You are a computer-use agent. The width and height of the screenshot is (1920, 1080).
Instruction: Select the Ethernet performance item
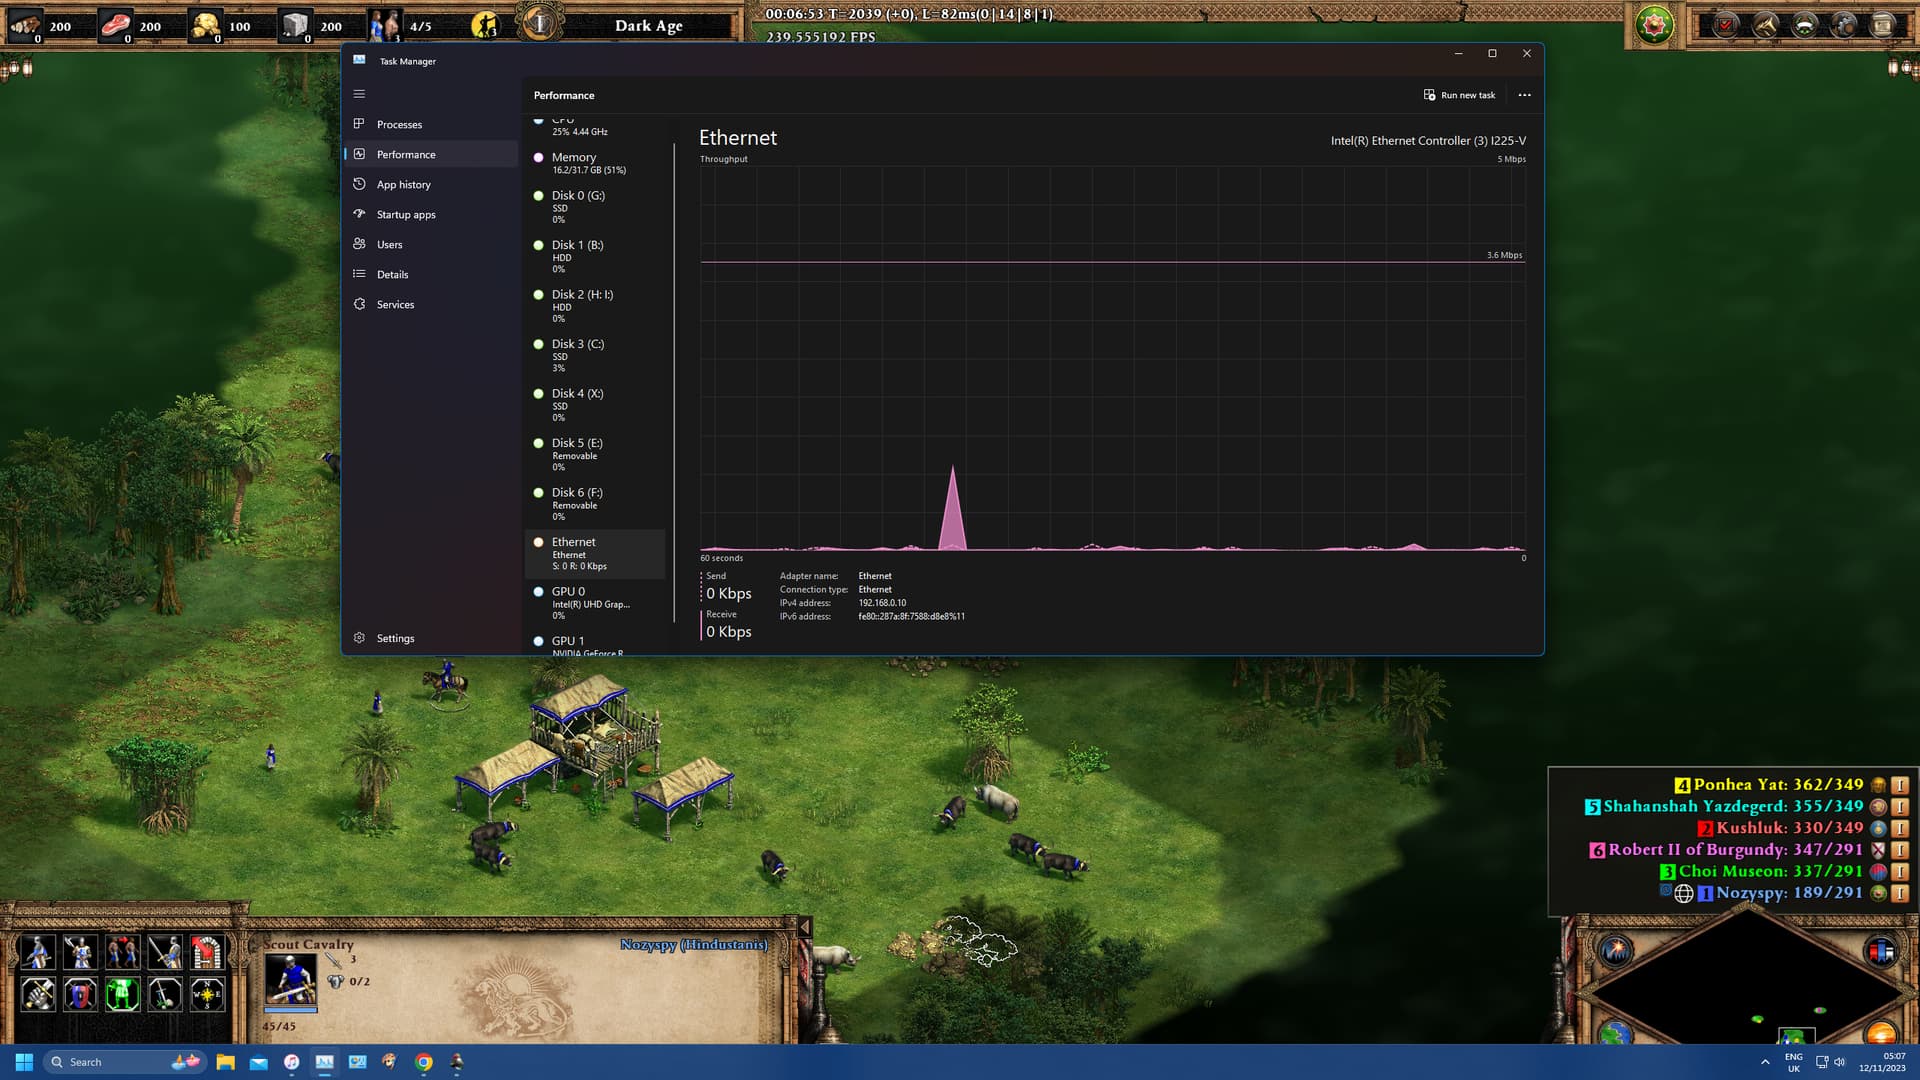point(595,554)
